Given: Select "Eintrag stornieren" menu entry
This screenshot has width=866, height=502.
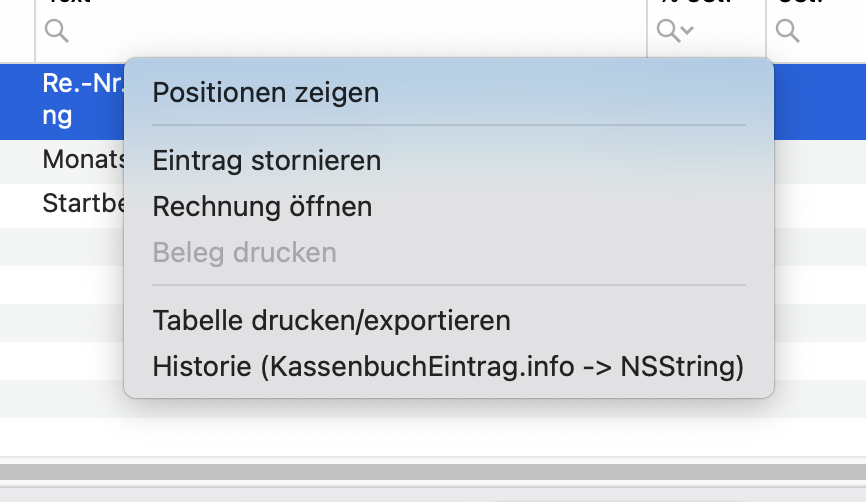Looking at the screenshot, I should click(266, 160).
